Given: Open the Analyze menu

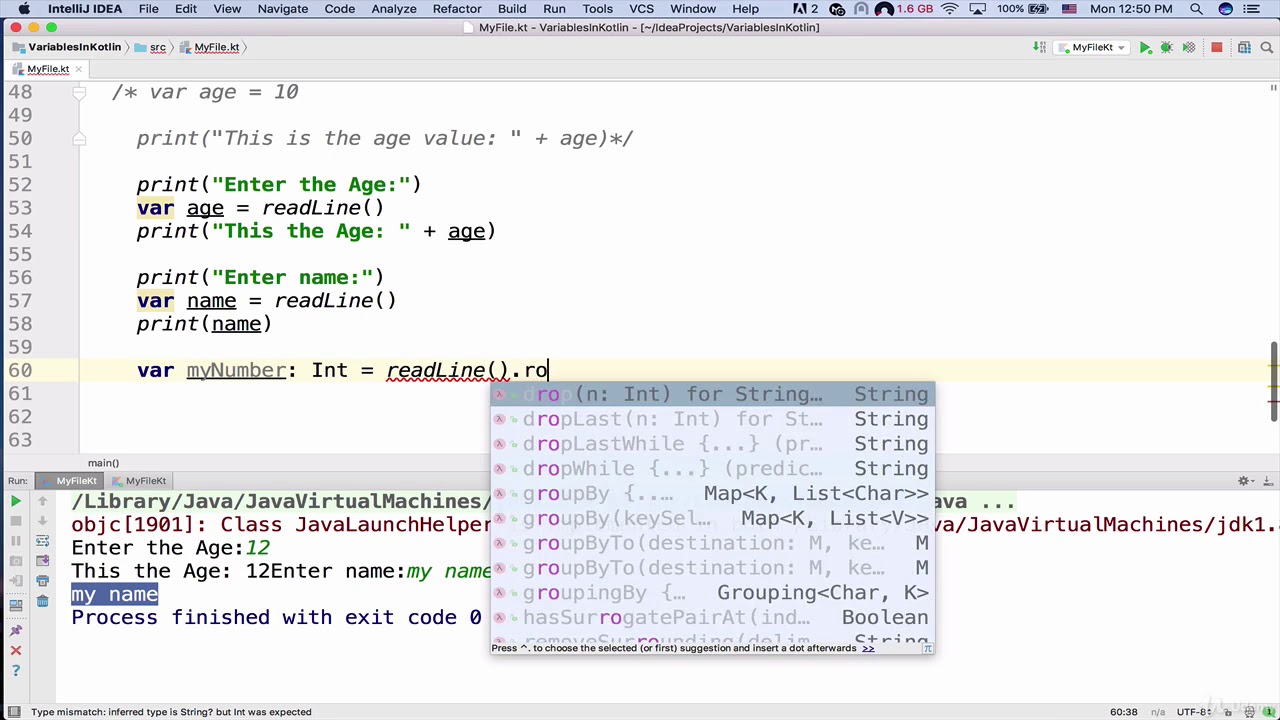Looking at the screenshot, I should (x=394, y=9).
